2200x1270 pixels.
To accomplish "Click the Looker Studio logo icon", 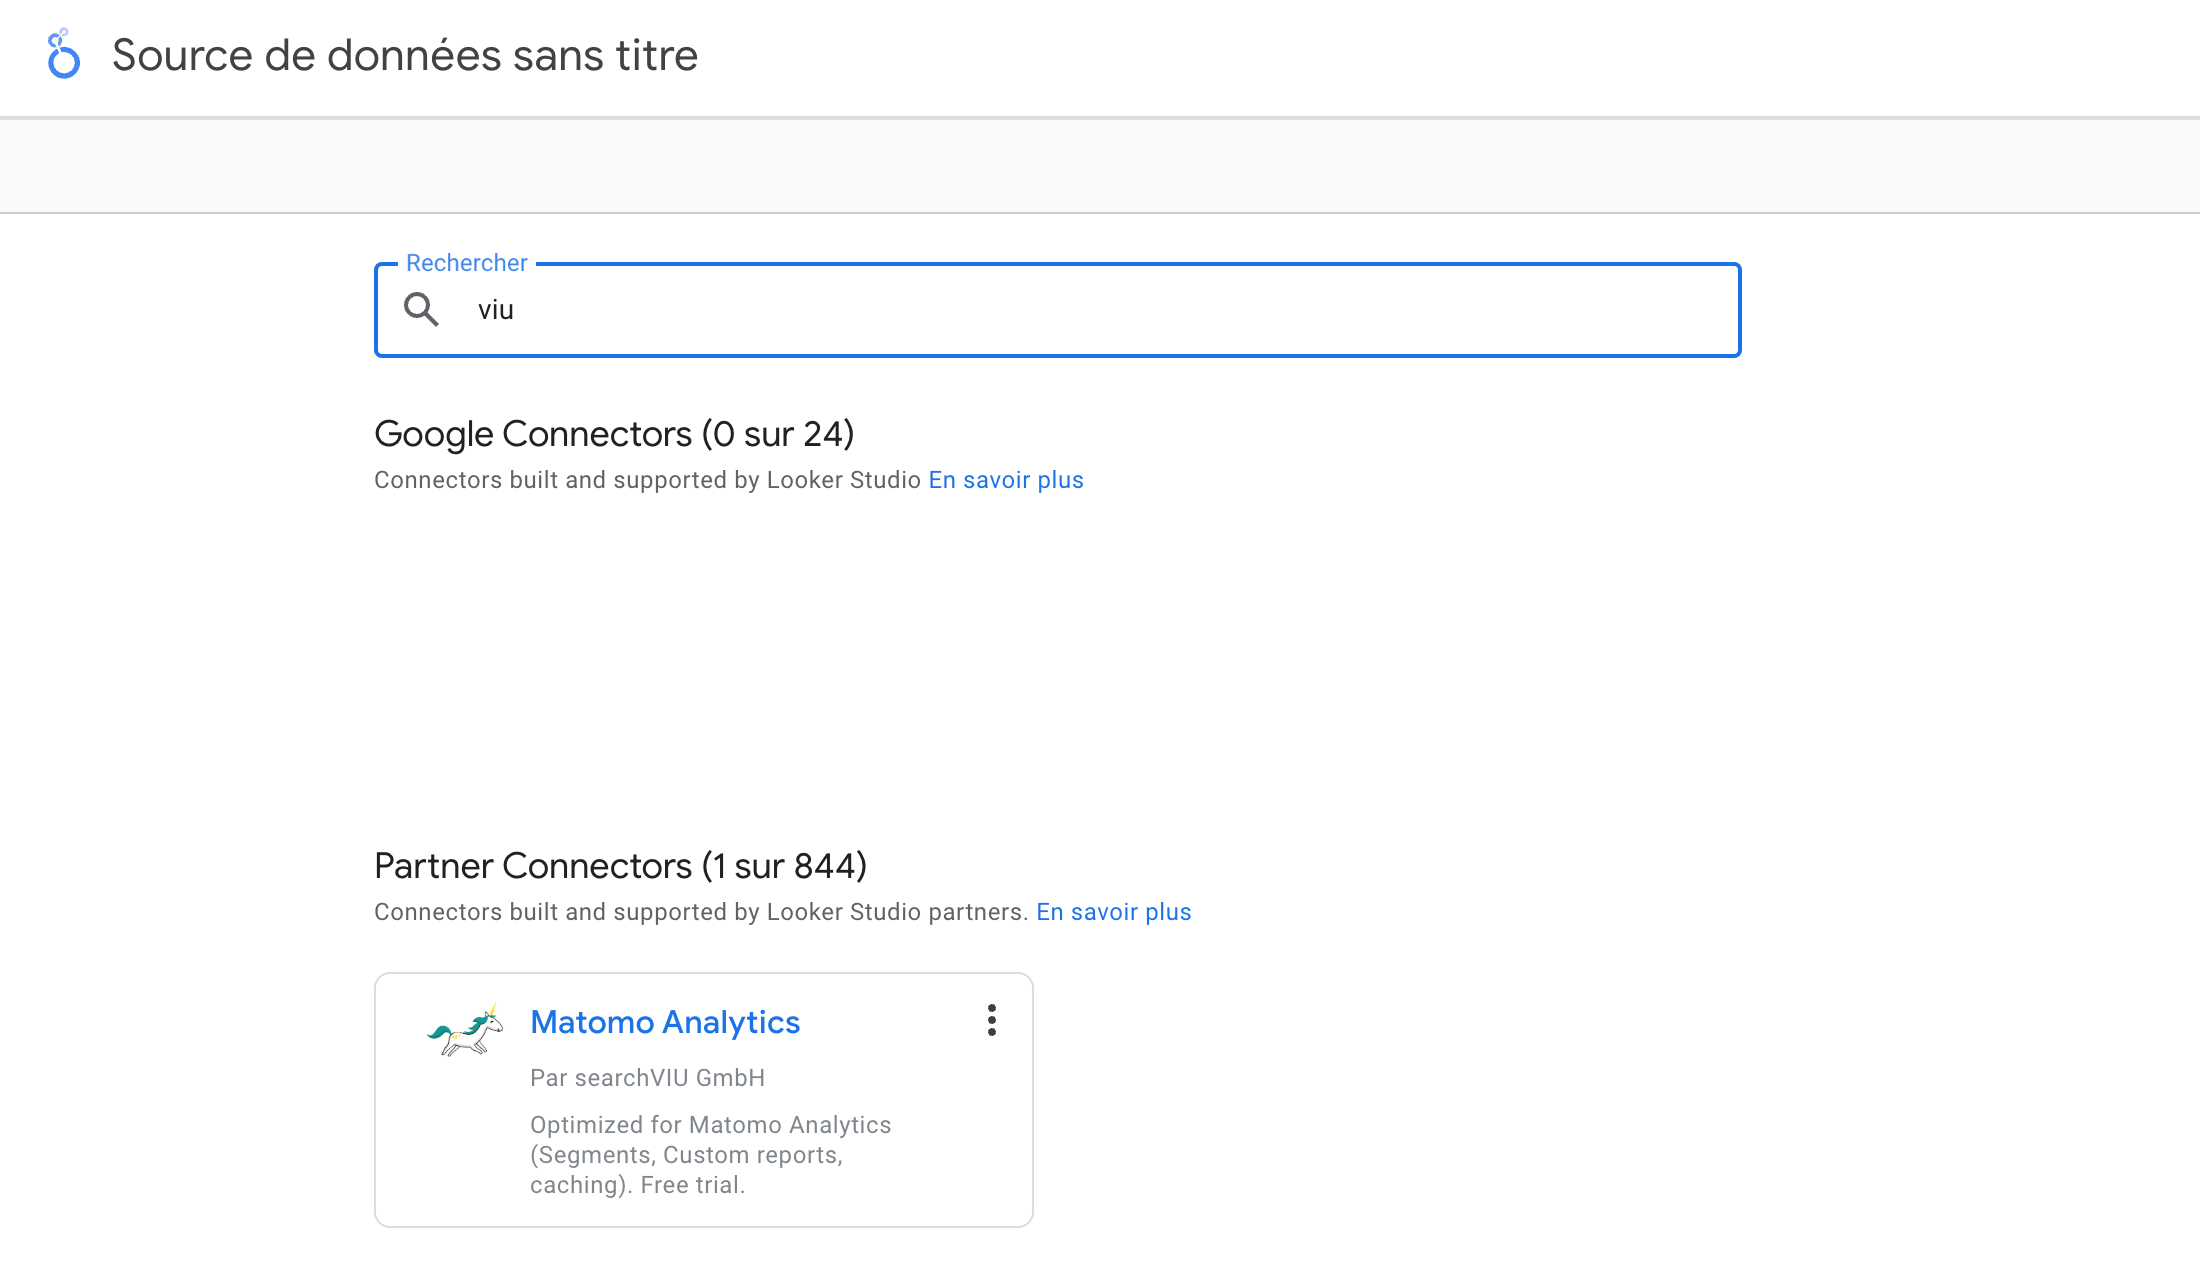I will [63, 54].
